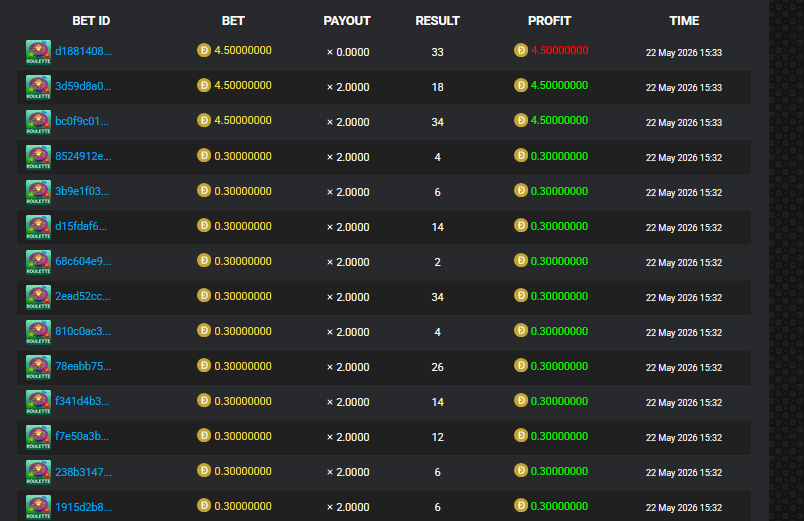Select green 4.50000000 profit in 3d59d8a0 row
The width and height of the screenshot is (804, 521).
559,85
